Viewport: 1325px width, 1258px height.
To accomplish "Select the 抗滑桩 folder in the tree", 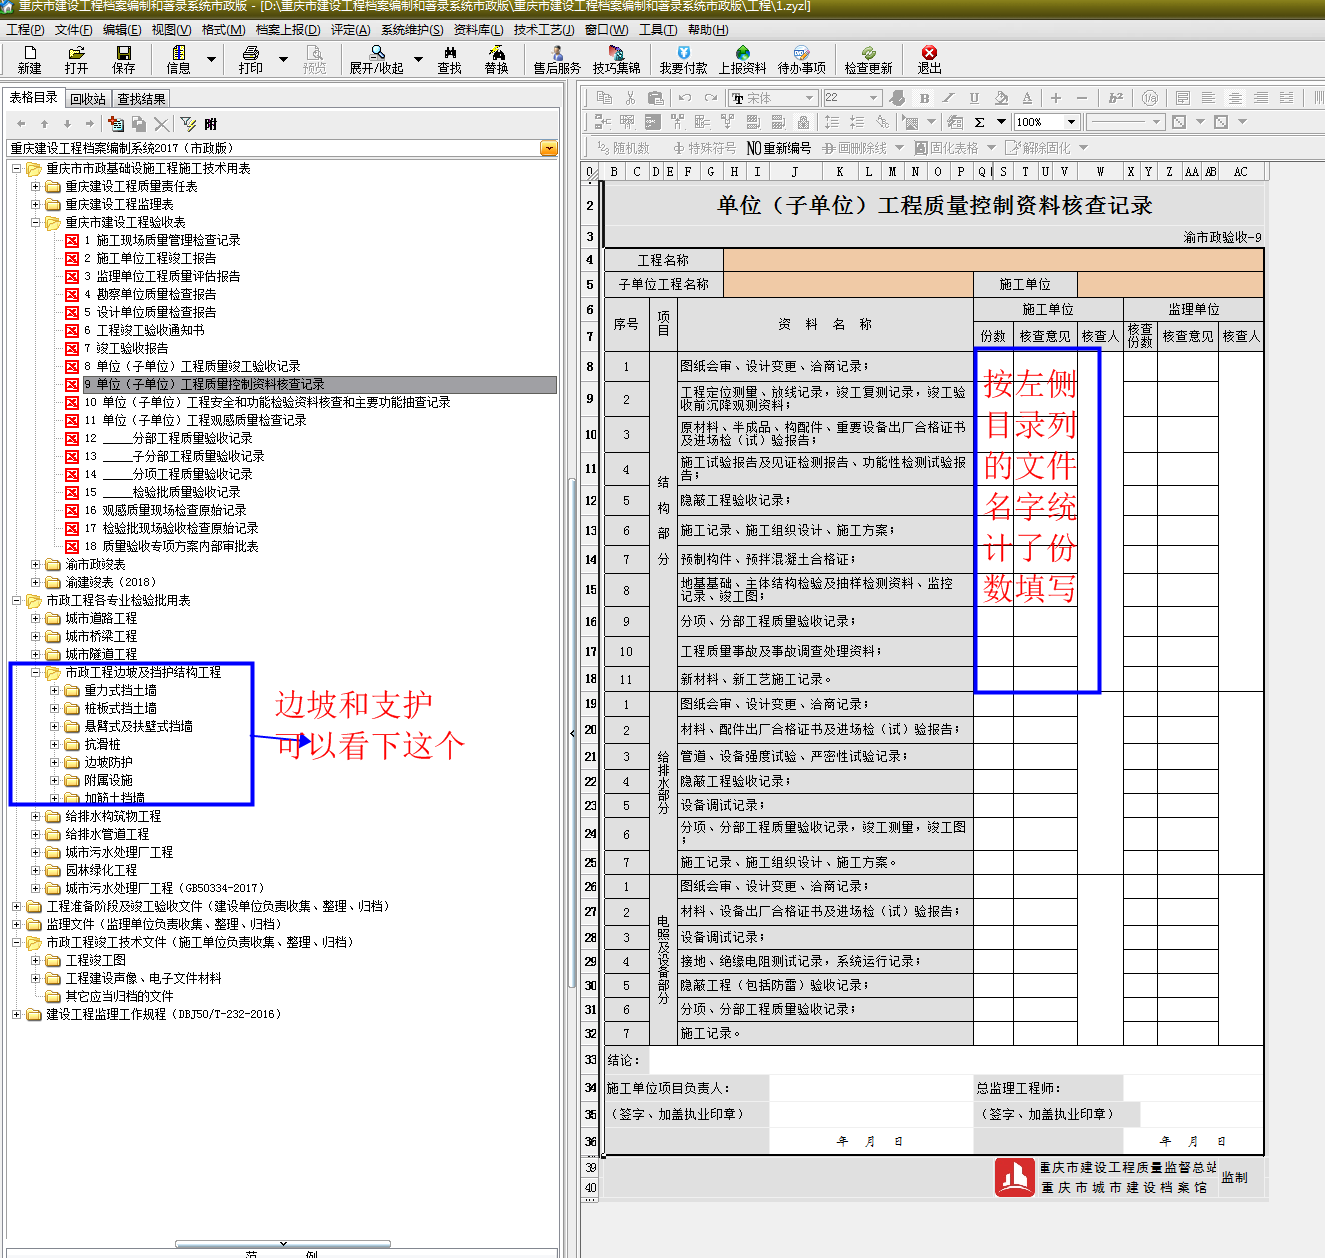I will [102, 744].
